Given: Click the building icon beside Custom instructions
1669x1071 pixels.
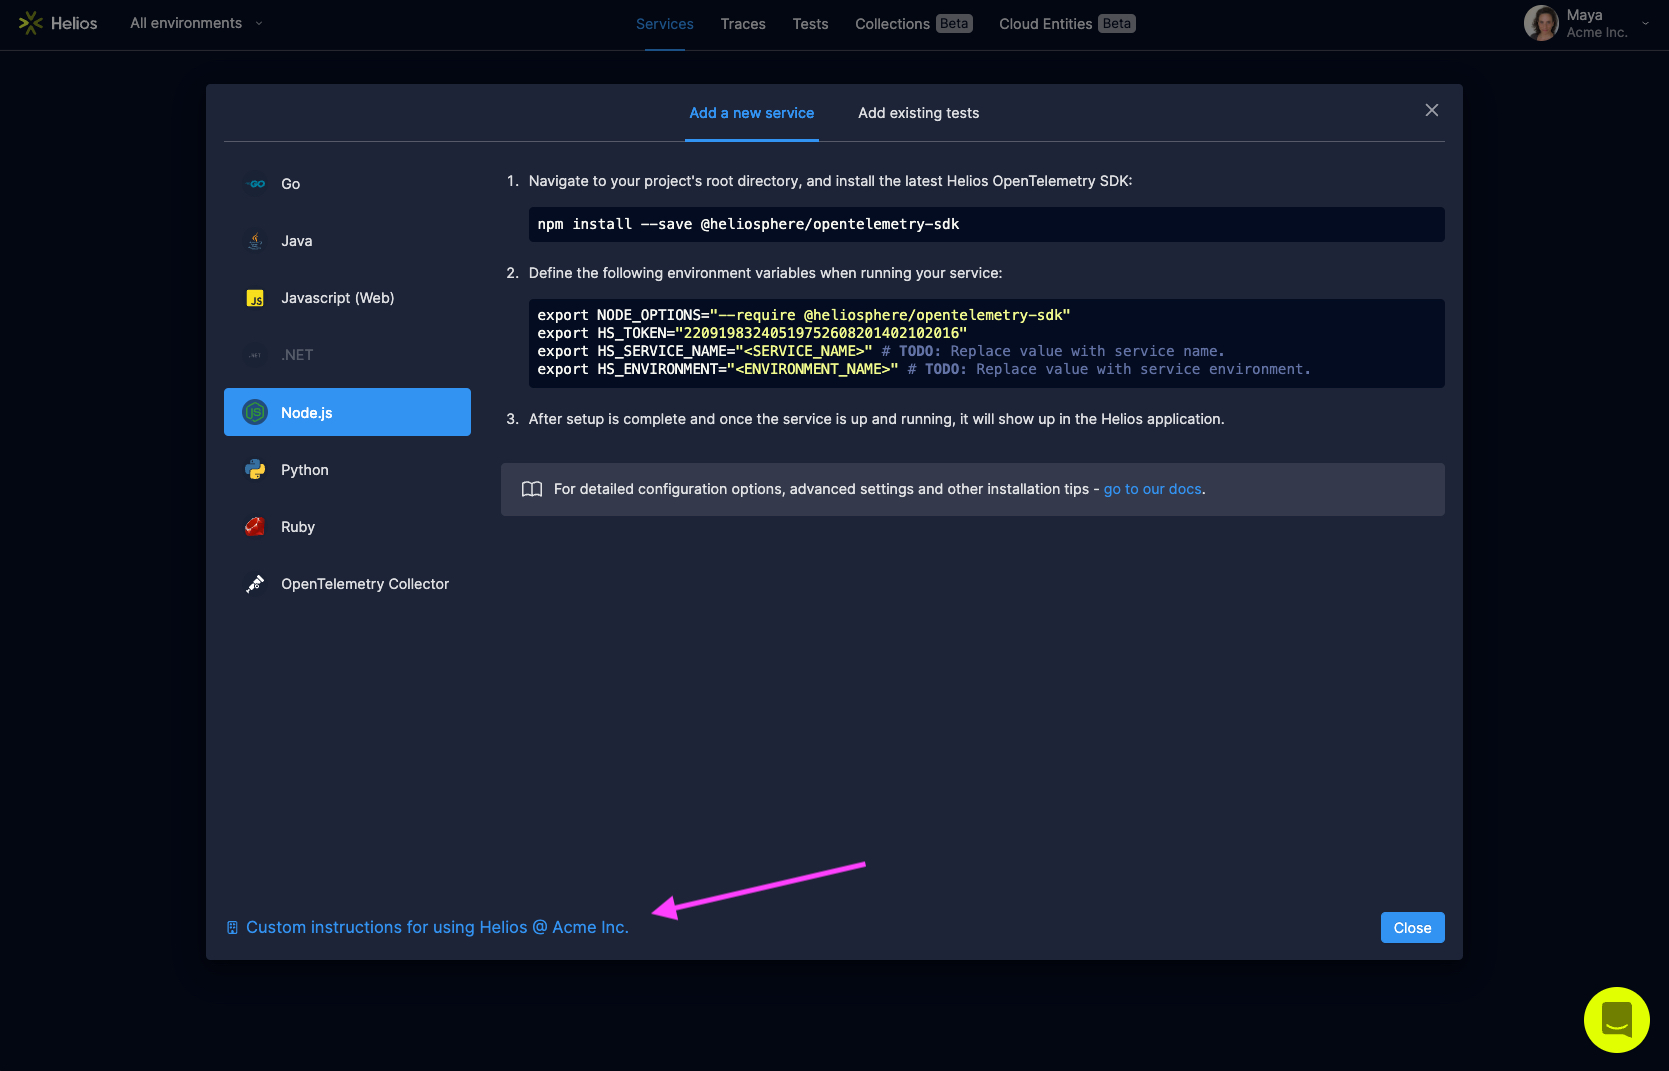Looking at the screenshot, I should [232, 928].
